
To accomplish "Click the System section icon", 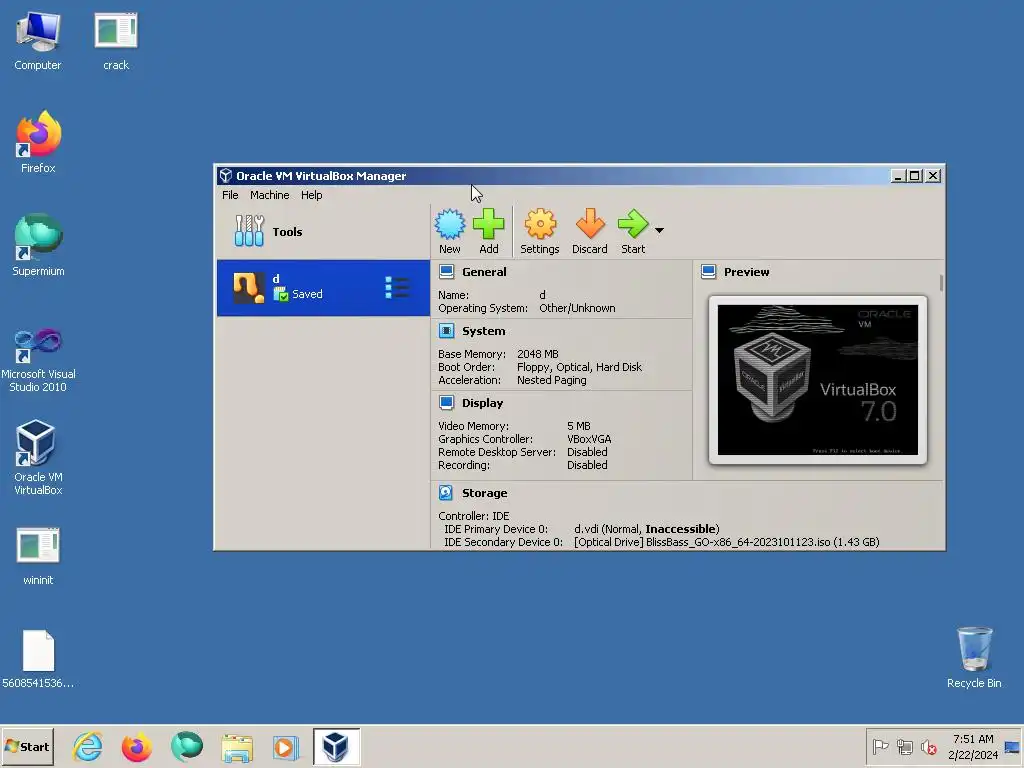I will tap(447, 331).
